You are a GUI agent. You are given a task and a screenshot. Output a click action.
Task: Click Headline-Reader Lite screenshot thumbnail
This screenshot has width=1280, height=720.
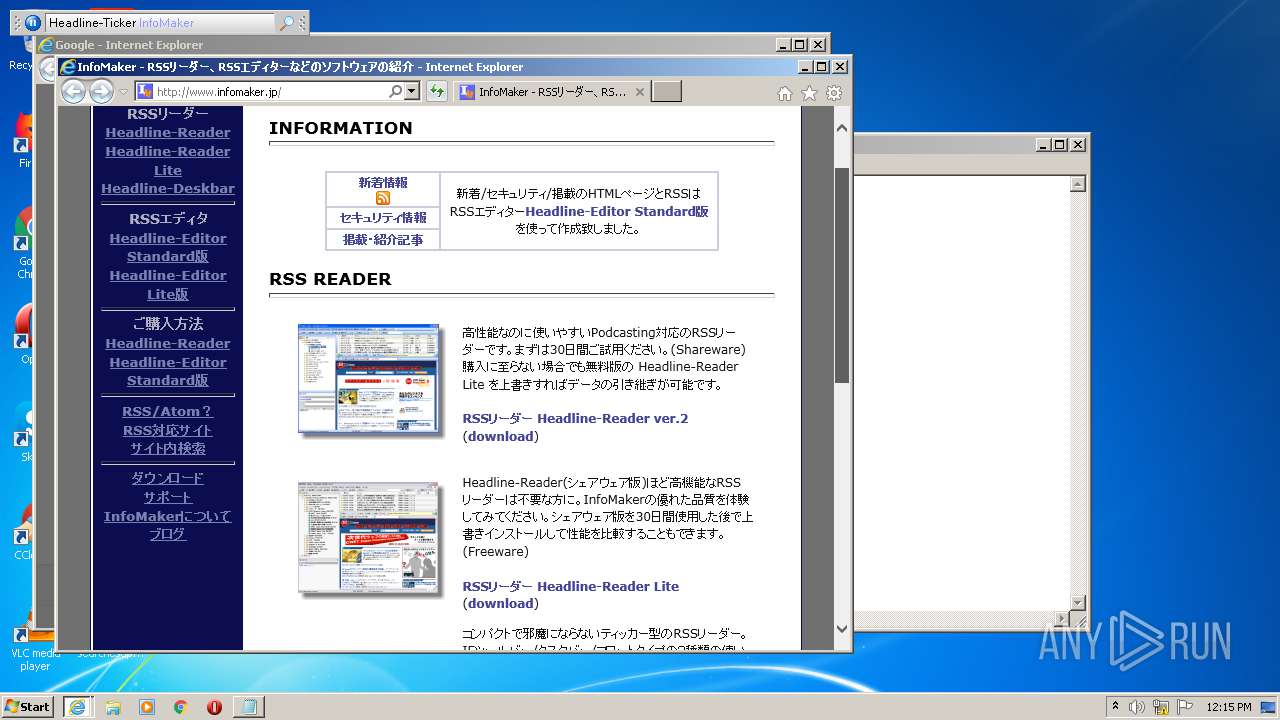370,539
